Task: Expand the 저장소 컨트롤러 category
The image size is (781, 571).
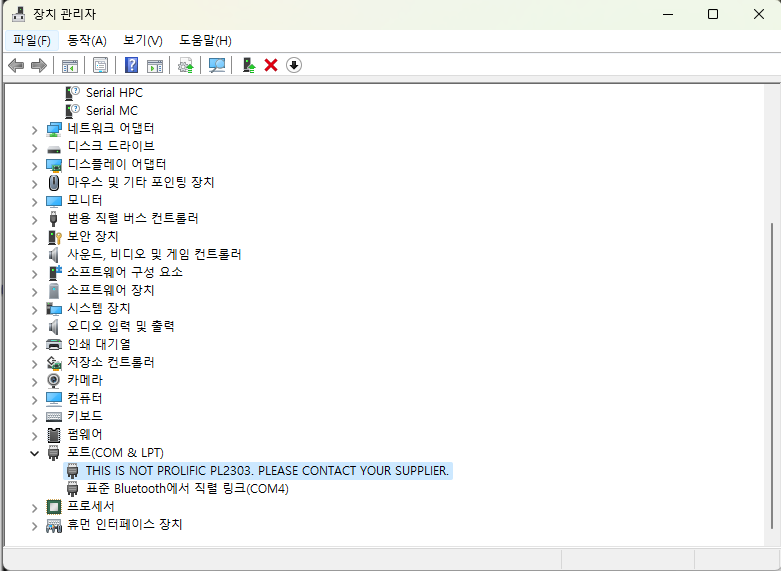Action: (34, 364)
